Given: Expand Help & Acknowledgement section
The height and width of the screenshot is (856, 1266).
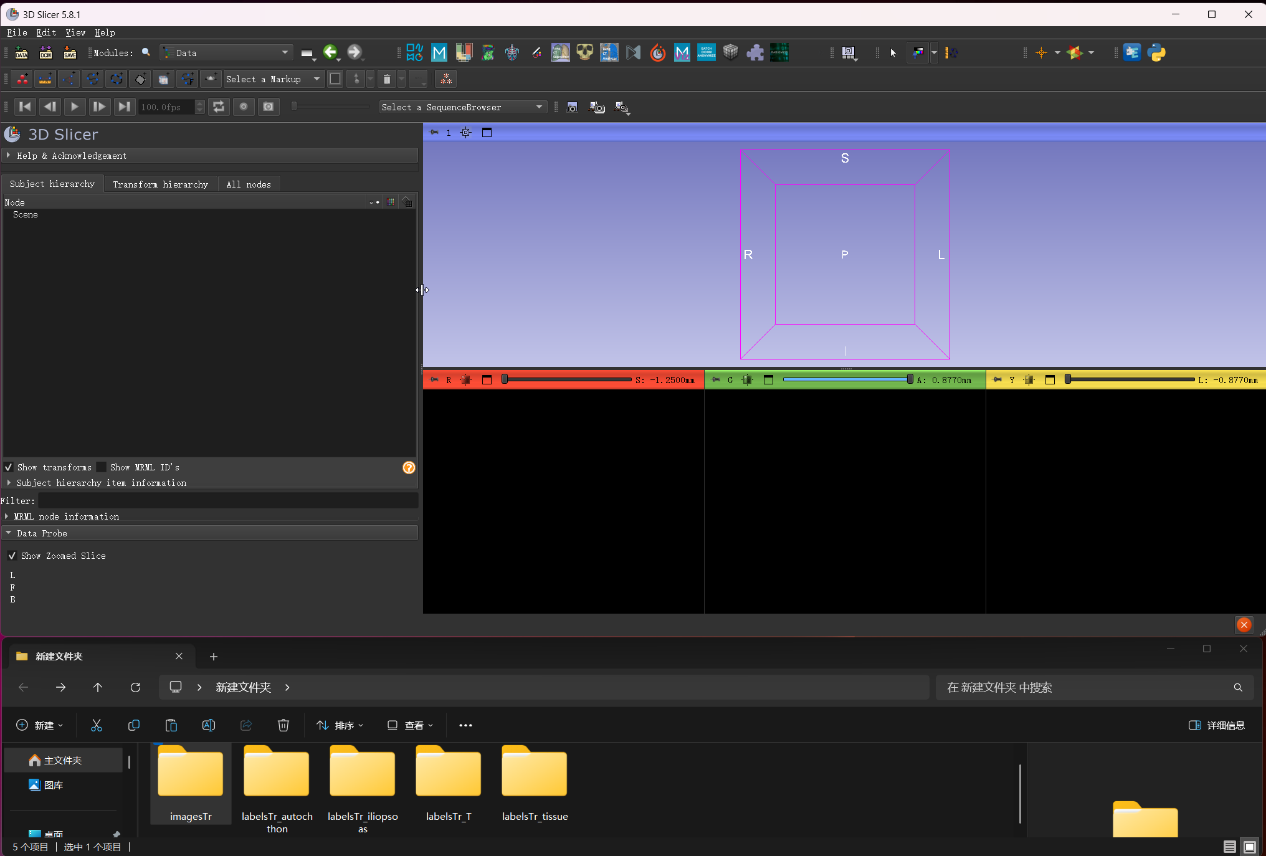Looking at the screenshot, I should click(x=210, y=156).
